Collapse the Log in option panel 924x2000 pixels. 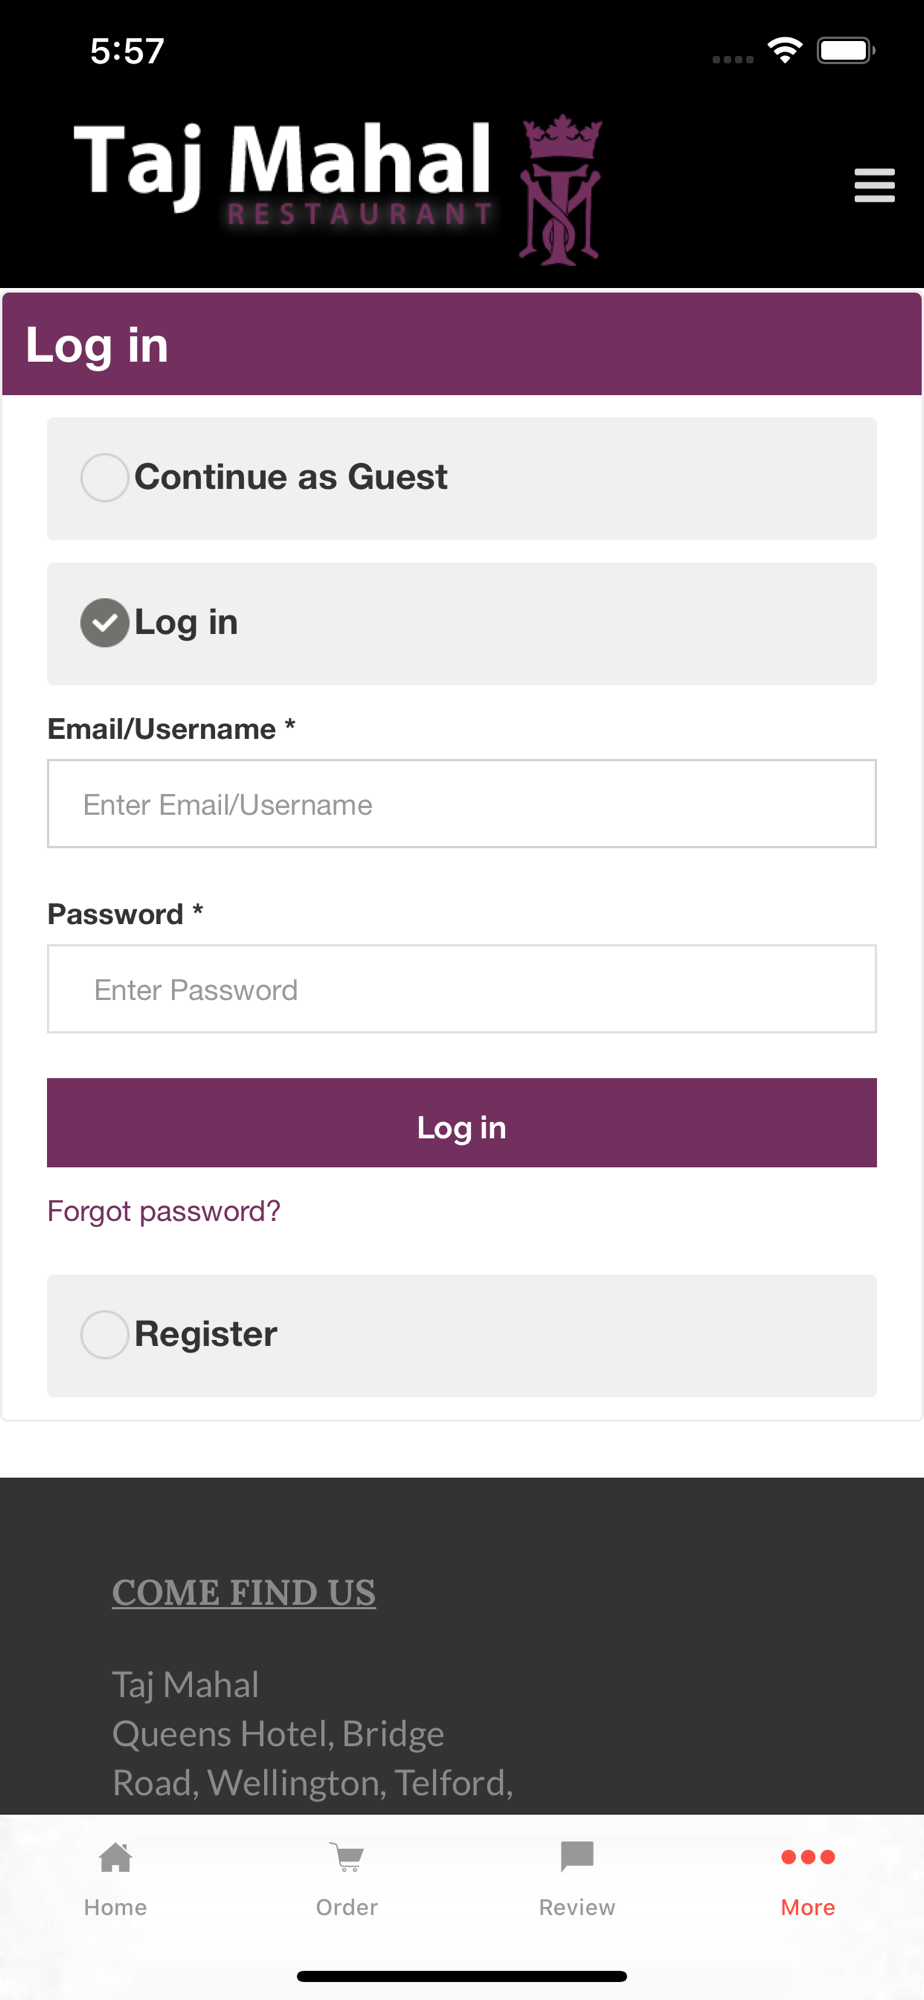[462, 623]
